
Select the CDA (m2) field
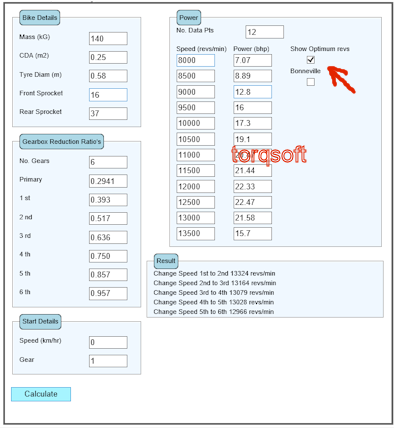pyautogui.click(x=108, y=57)
